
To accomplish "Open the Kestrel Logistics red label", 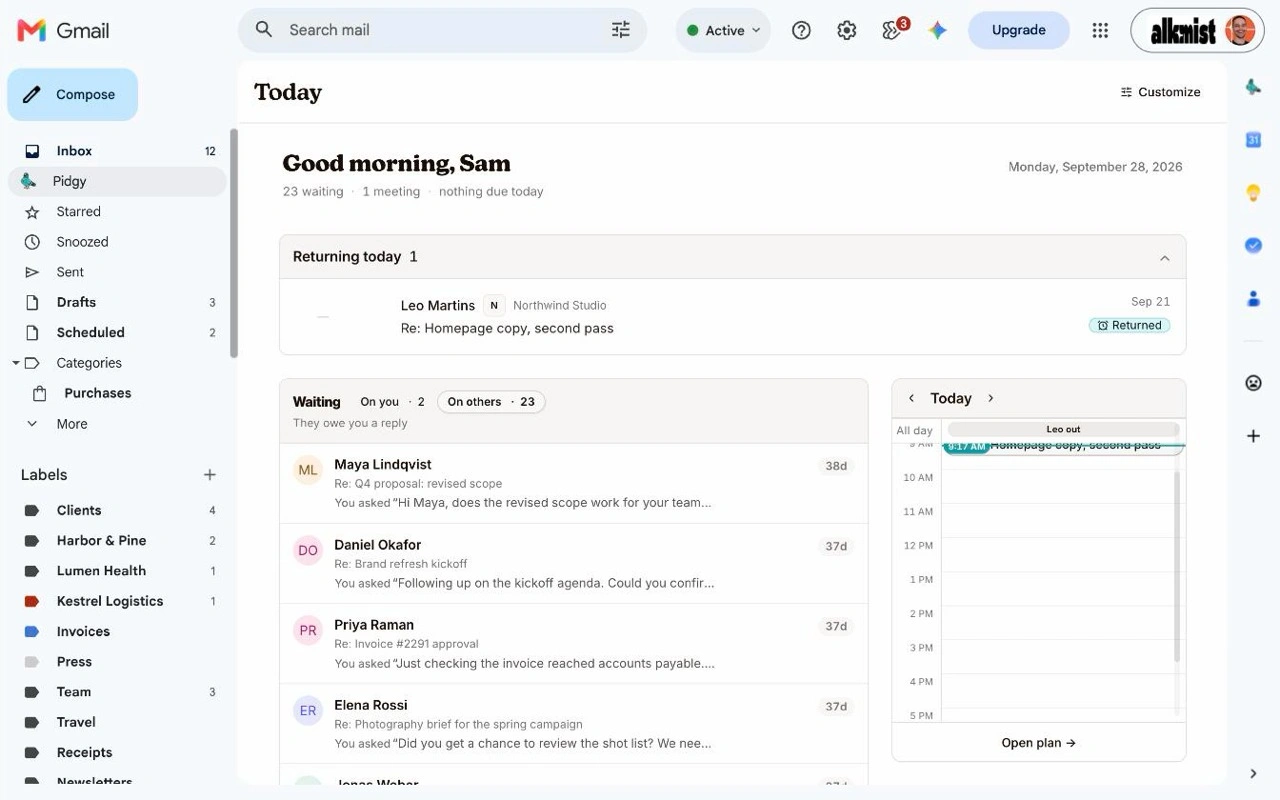I will tap(118, 601).
